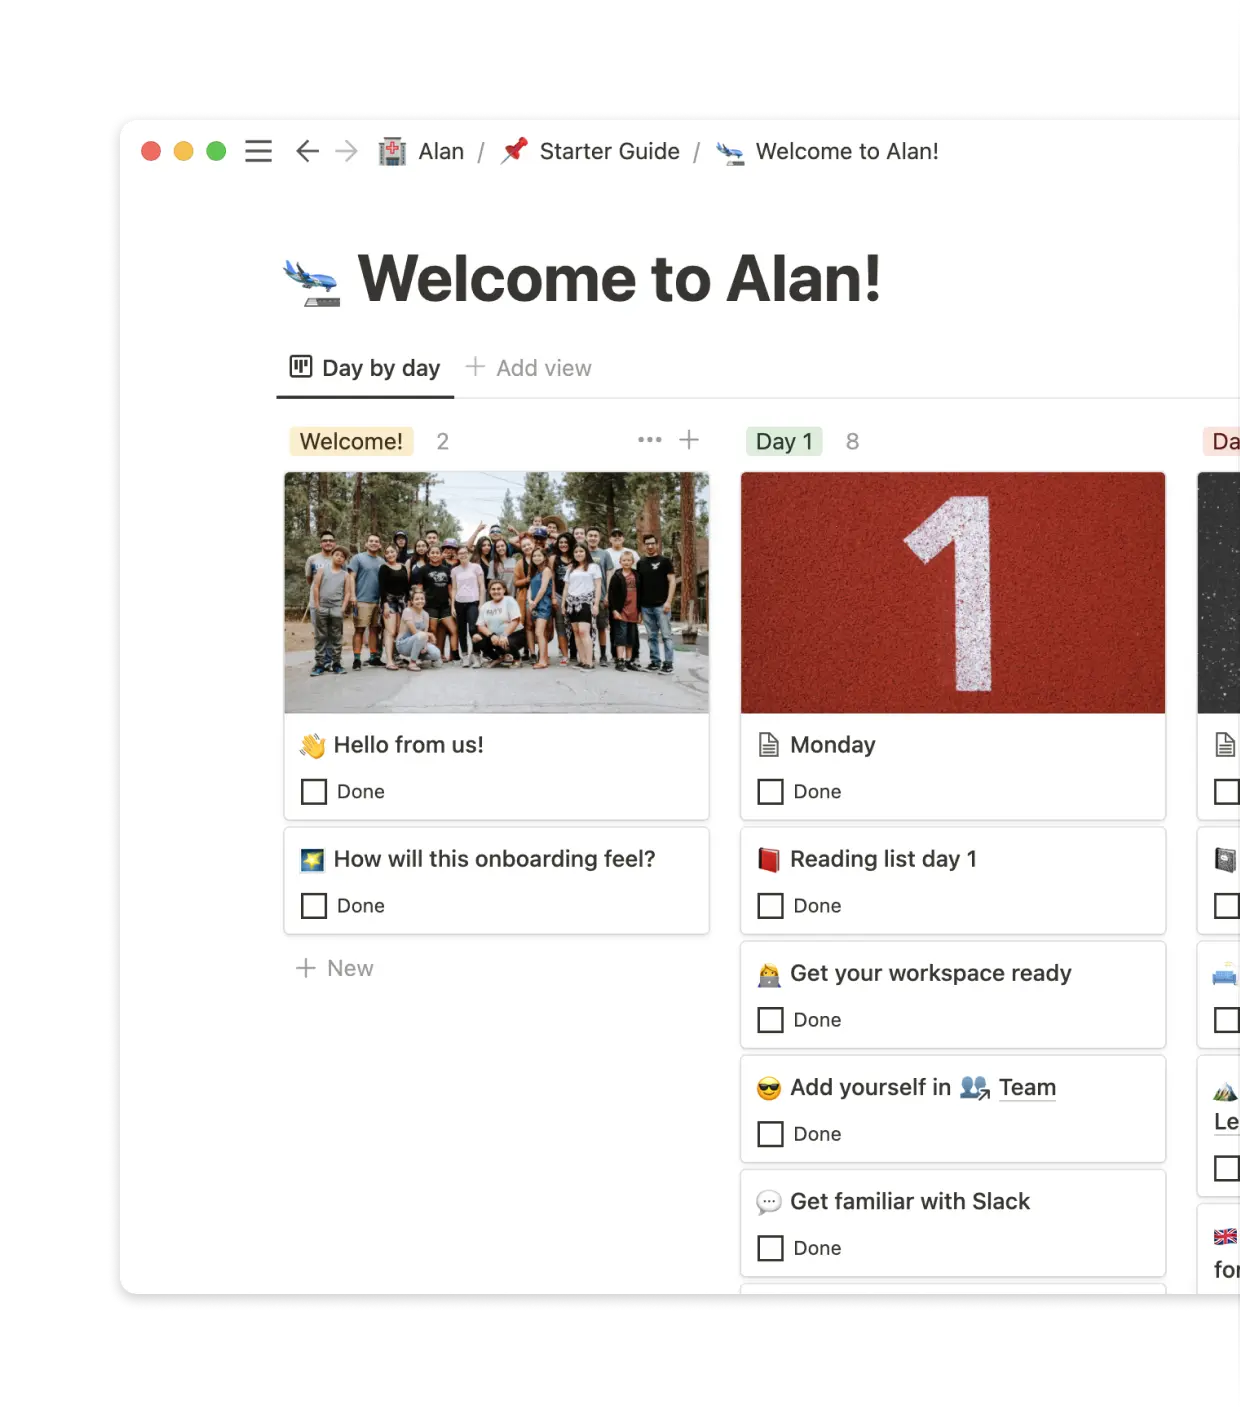This screenshot has width=1240, height=1414.
Task: Go back with the left arrow
Action: point(307,151)
